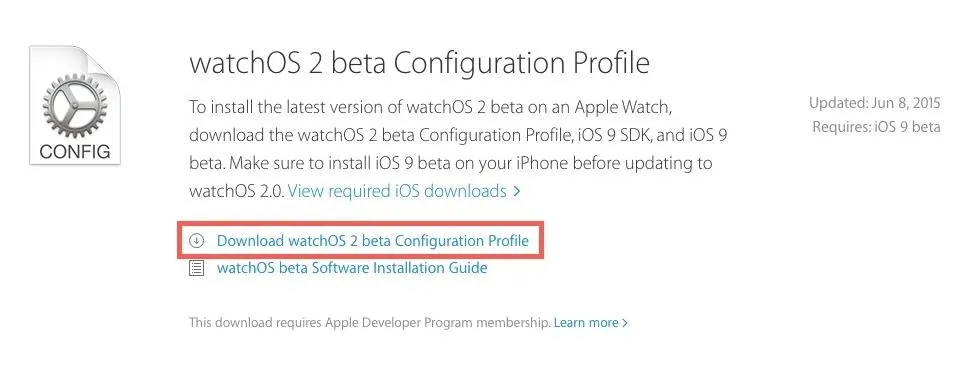
Task: Open the watchOS beta Software Installation Guide
Action: (x=352, y=268)
